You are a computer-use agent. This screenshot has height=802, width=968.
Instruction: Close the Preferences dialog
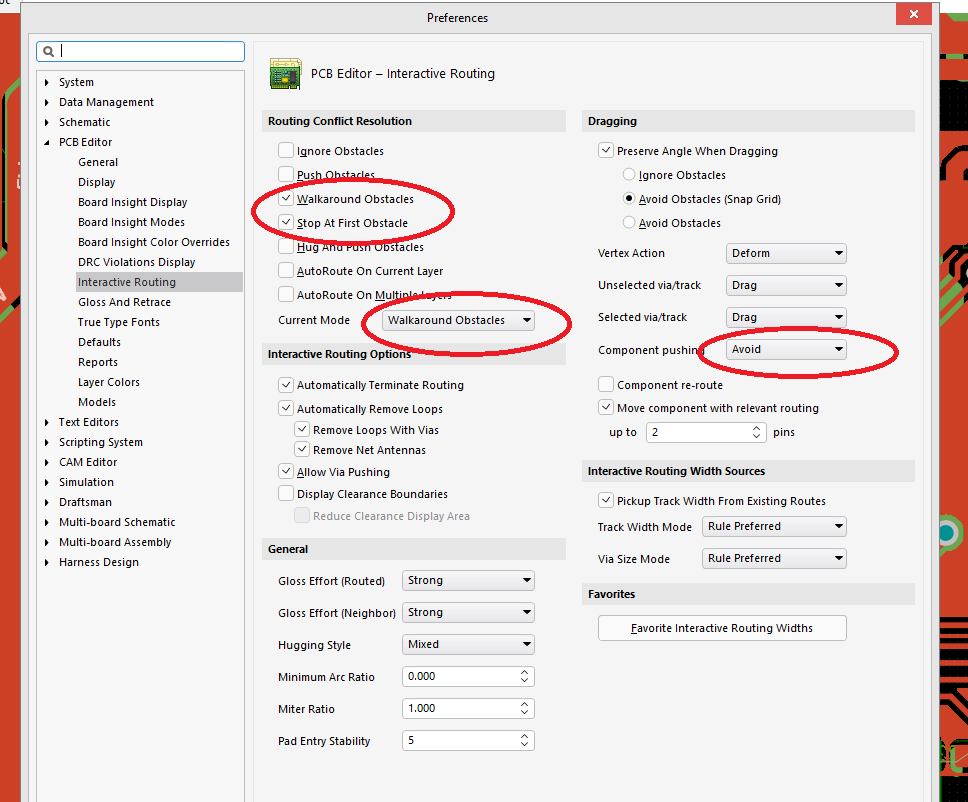pos(914,14)
